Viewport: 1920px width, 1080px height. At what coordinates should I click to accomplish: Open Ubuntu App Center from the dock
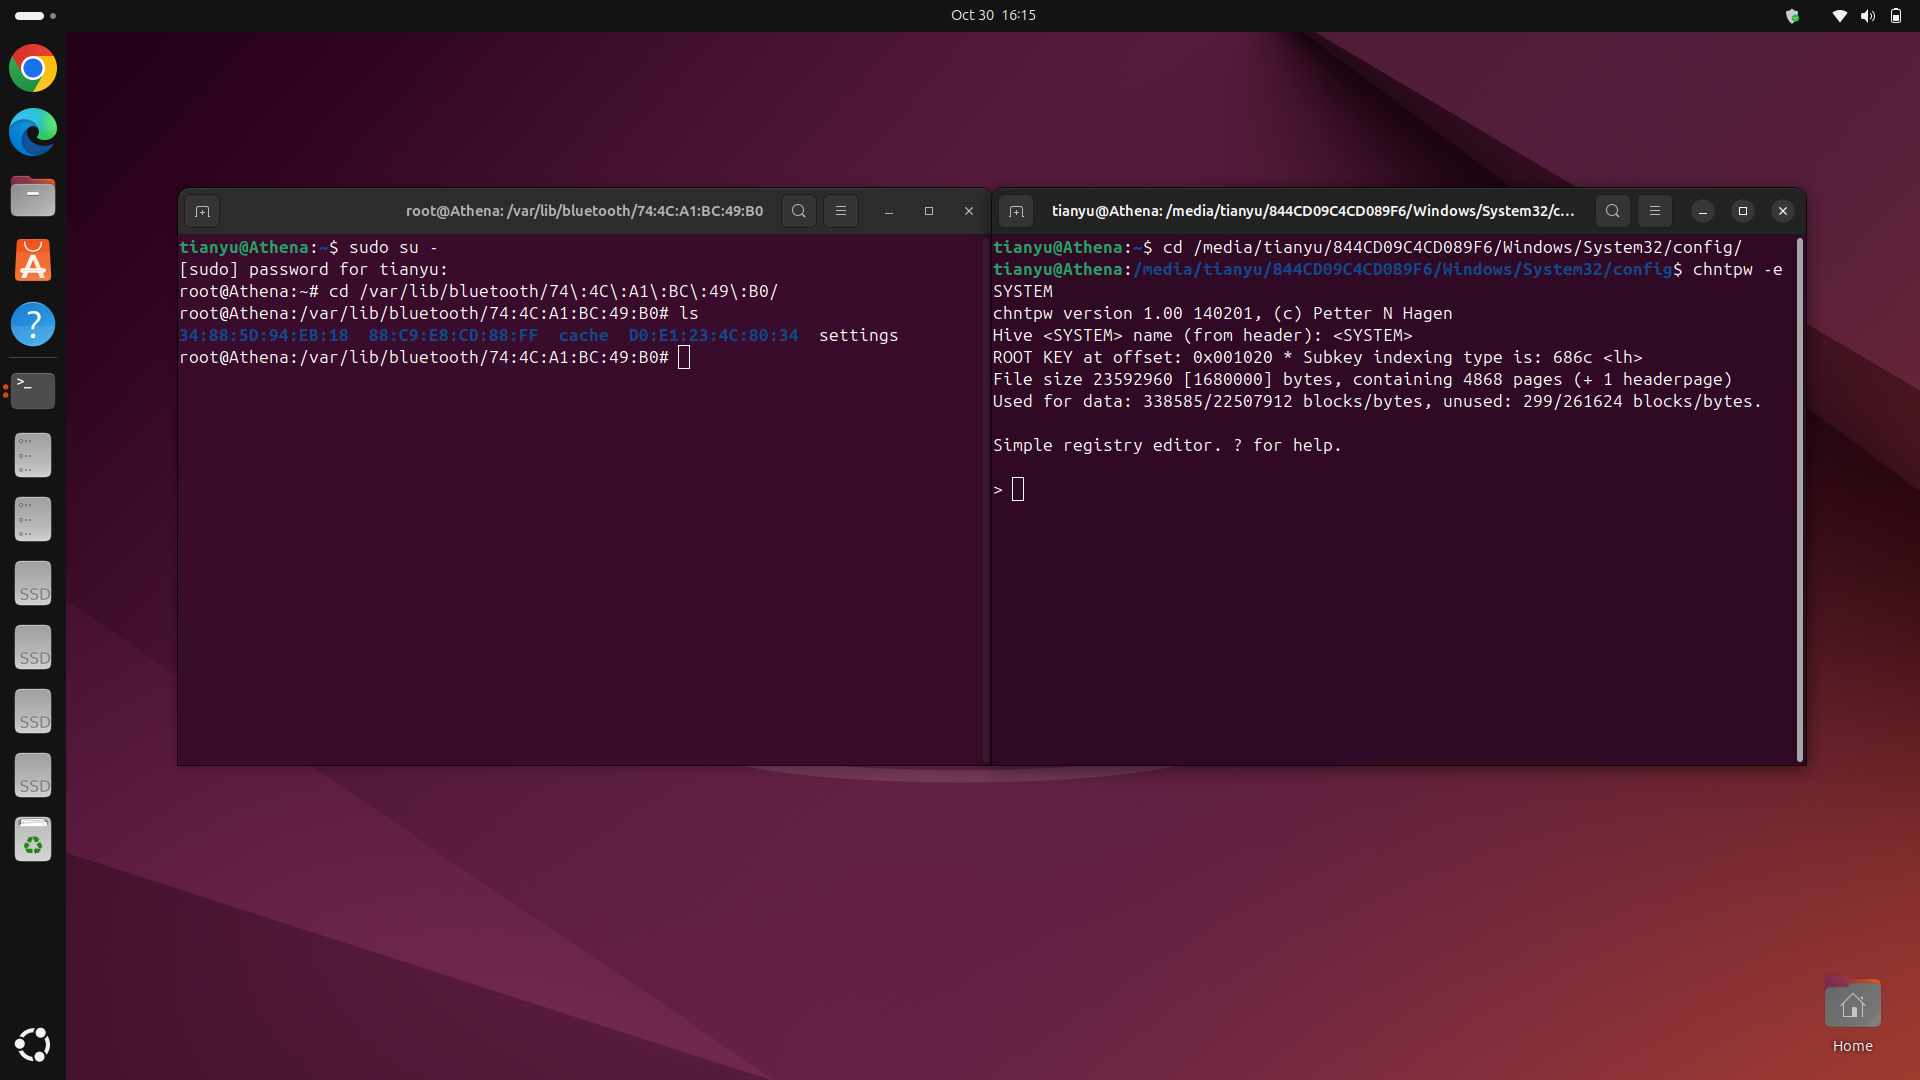click(33, 260)
